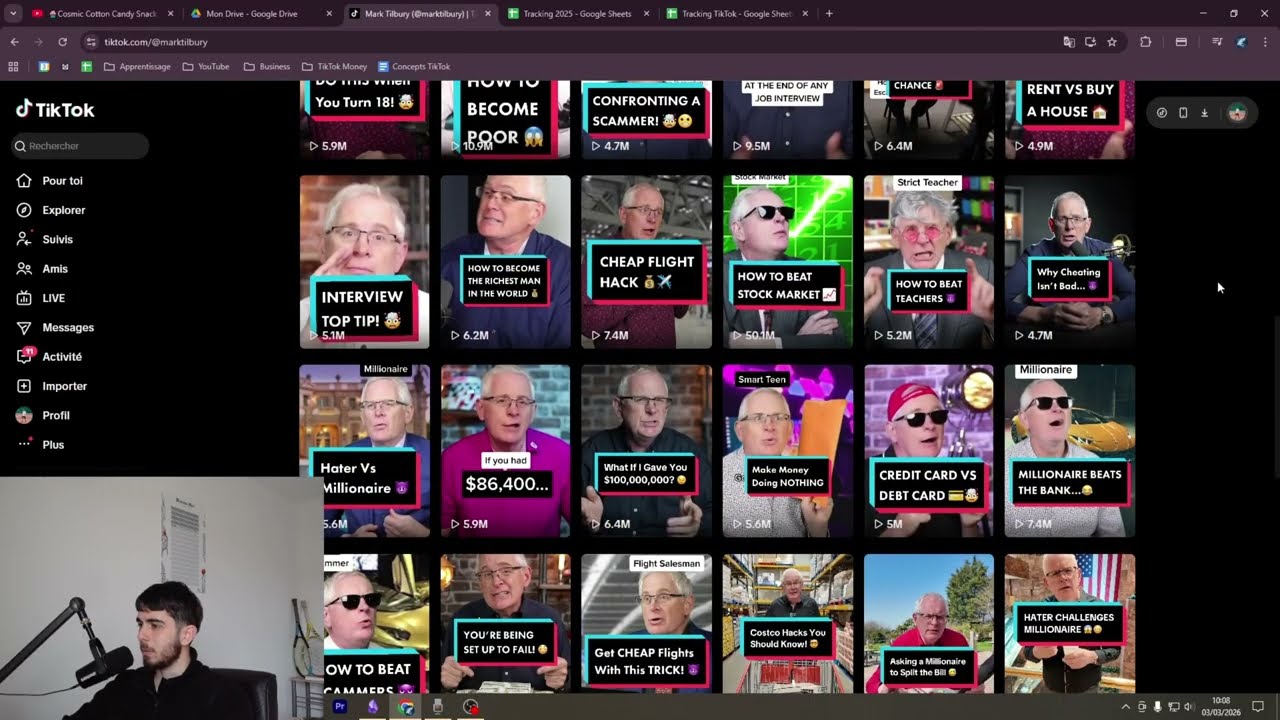Open the TikTok home logo

click(x=55, y=110)
